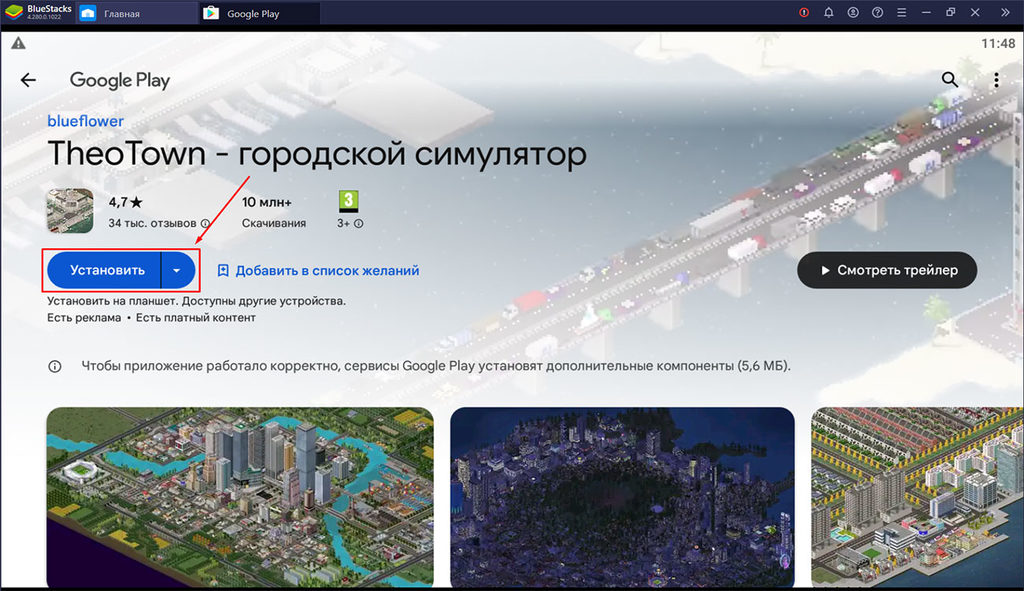This screenshot has width=1024, height=591.
Task: Click the TheoTown app icon
Action: coord(70,211)
